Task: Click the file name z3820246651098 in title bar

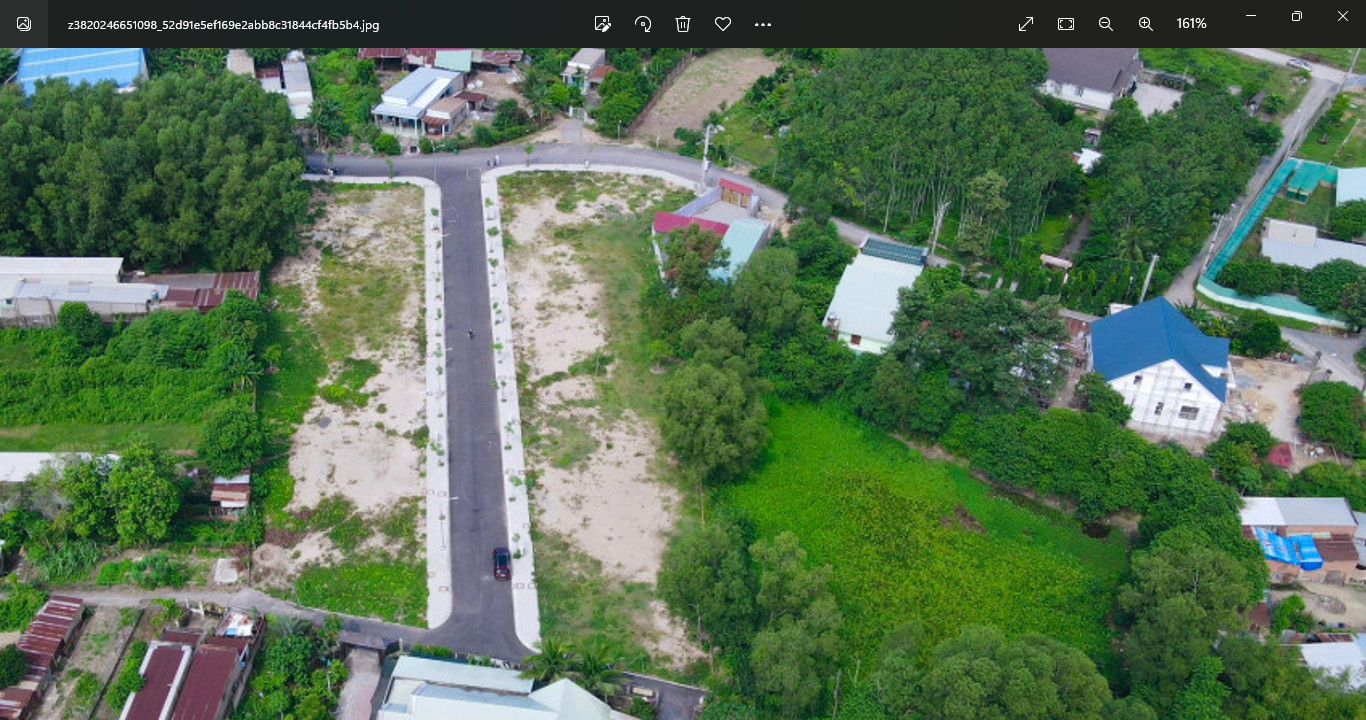Action: click(x=223, y=25)
